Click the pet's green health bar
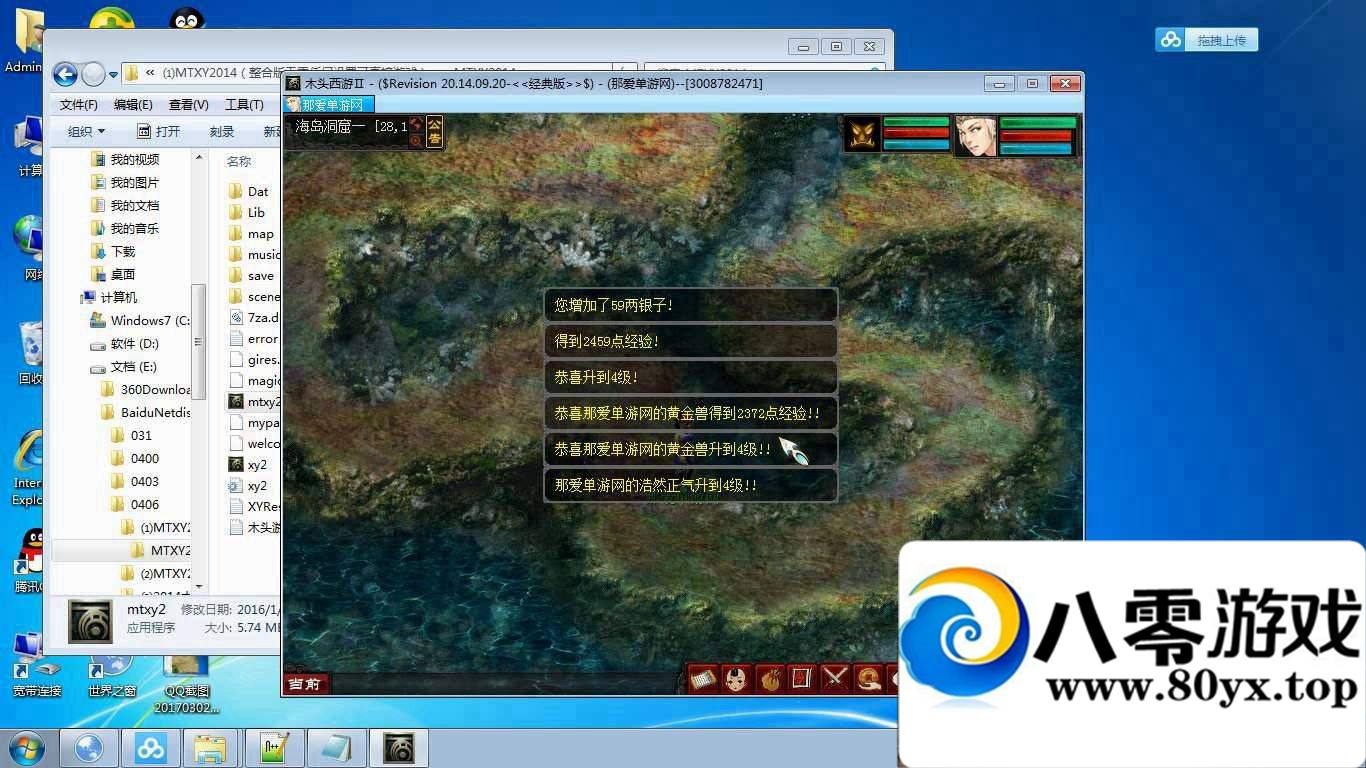Image resolution: width=1366 pixels, height=768 pixels. pyautogui.click(x=916, y=122)
